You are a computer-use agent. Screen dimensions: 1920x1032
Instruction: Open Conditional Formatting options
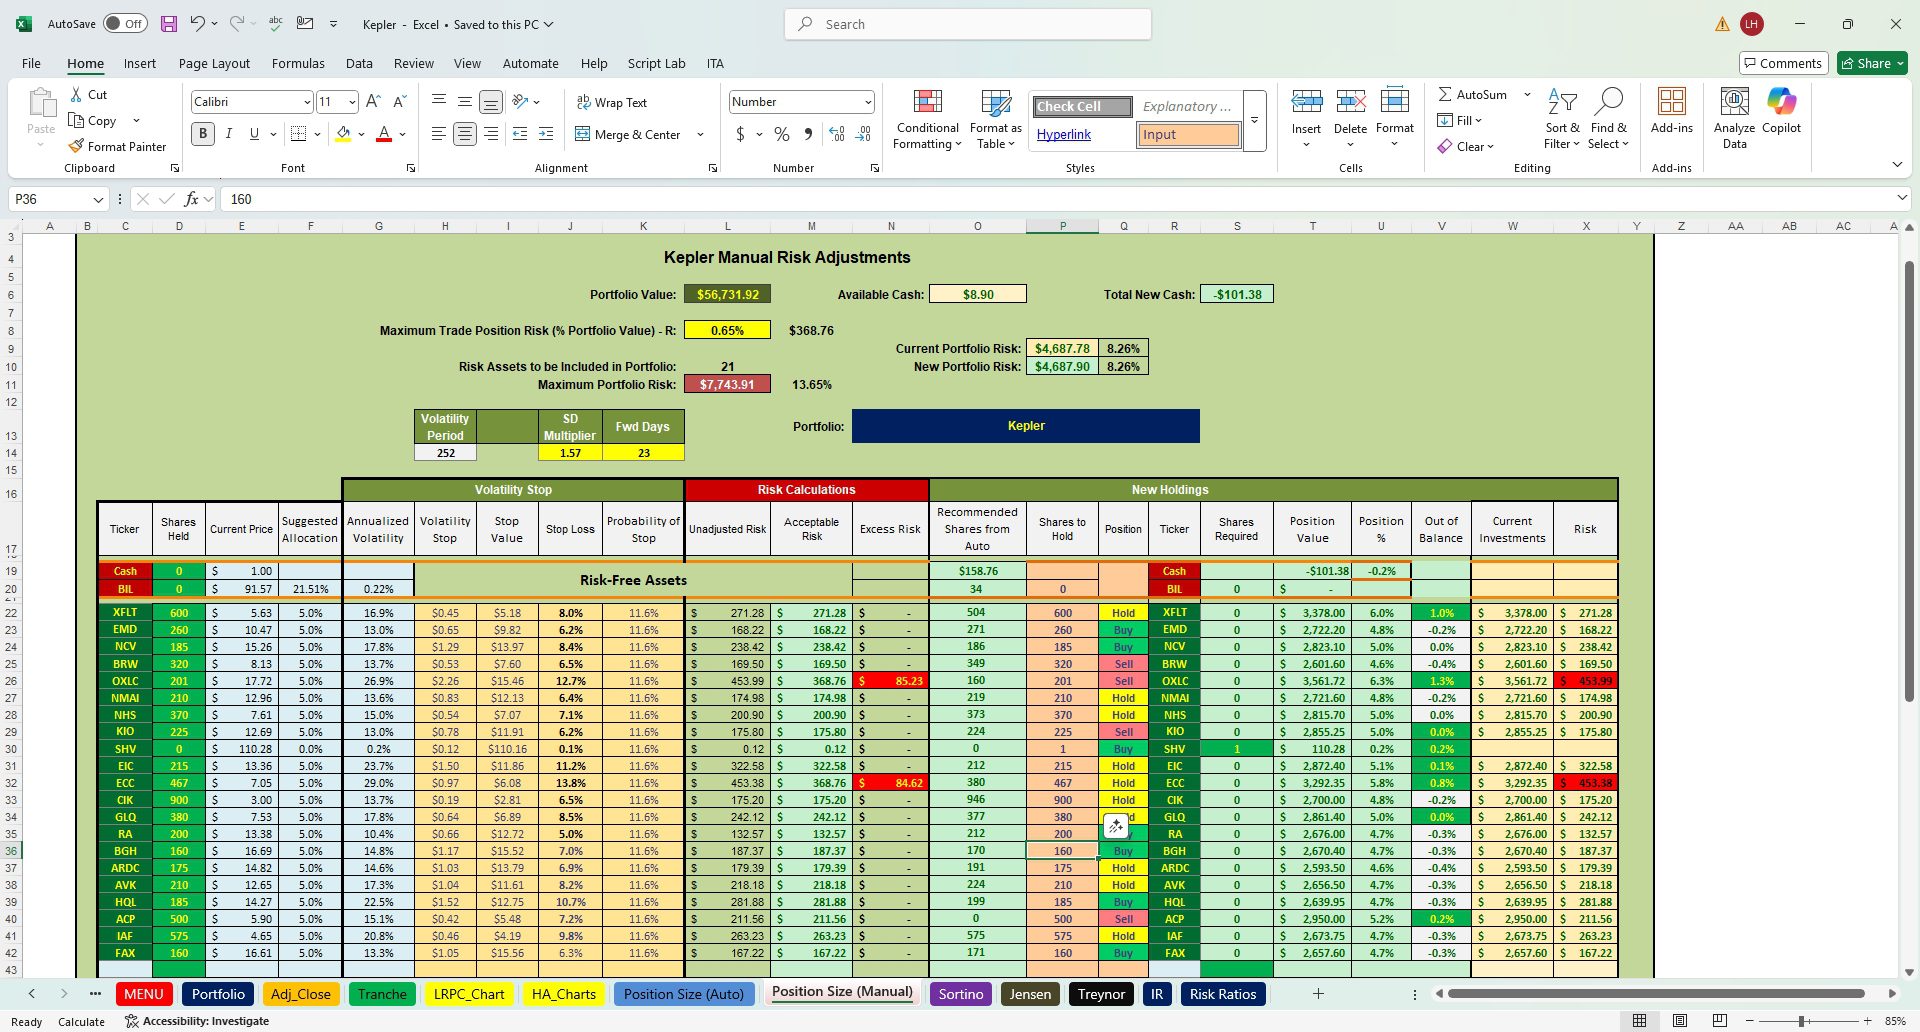(x=926, y=118)
